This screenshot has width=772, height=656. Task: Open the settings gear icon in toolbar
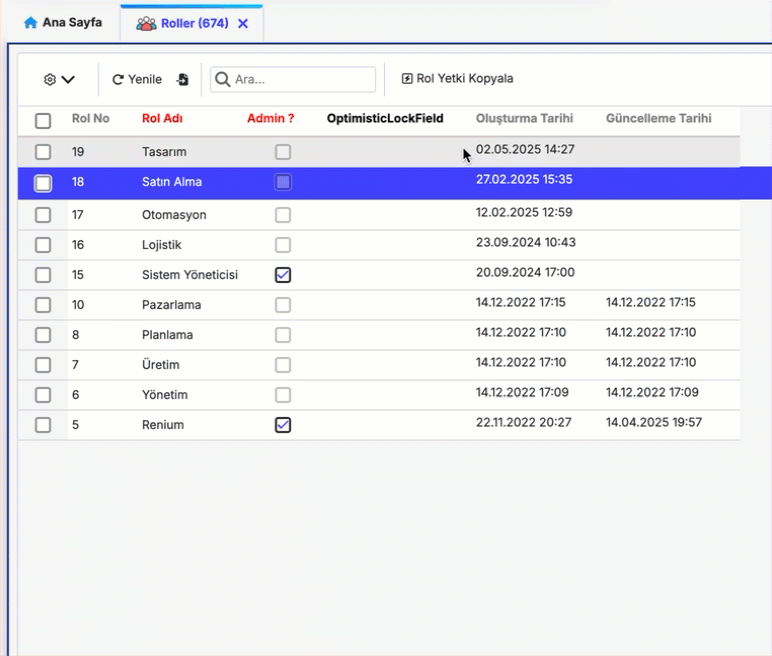pos(50,79)
